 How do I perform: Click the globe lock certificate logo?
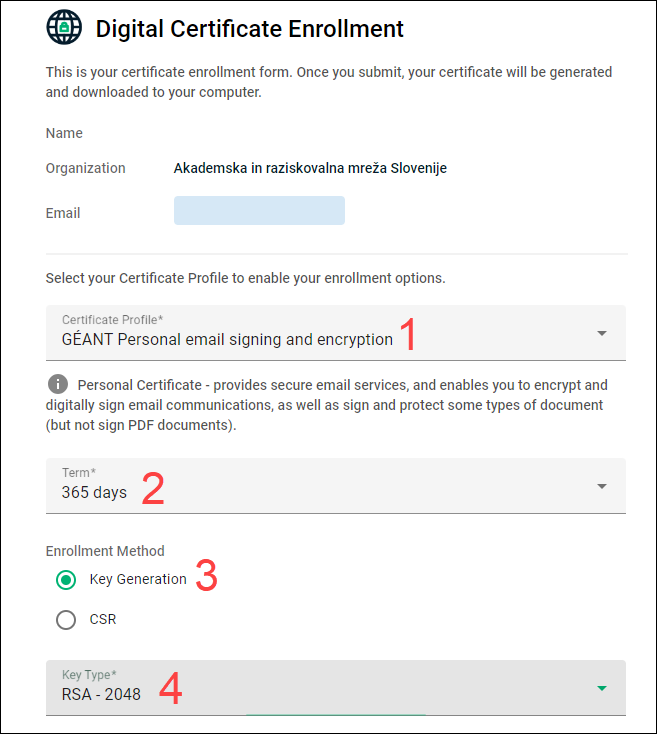64,27
